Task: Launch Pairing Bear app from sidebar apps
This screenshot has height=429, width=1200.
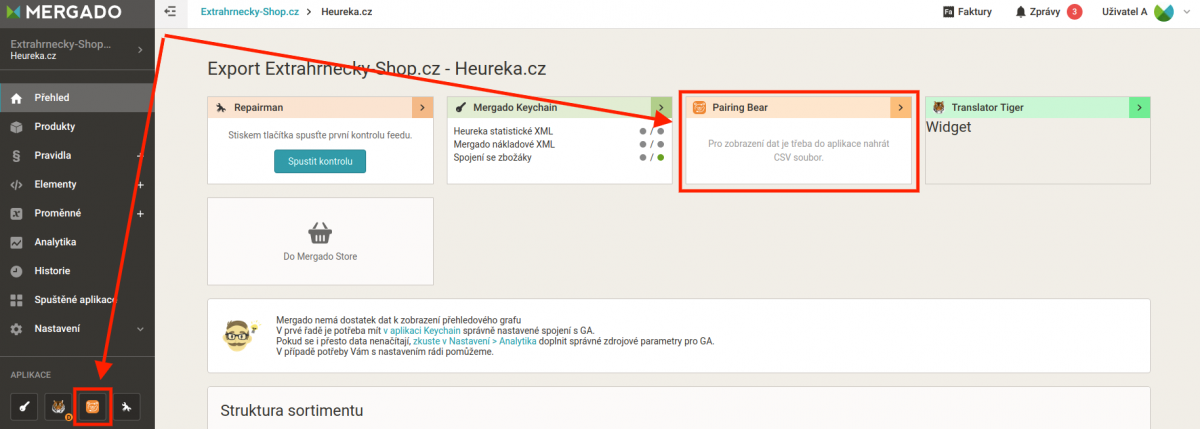Action: [92, 406]
